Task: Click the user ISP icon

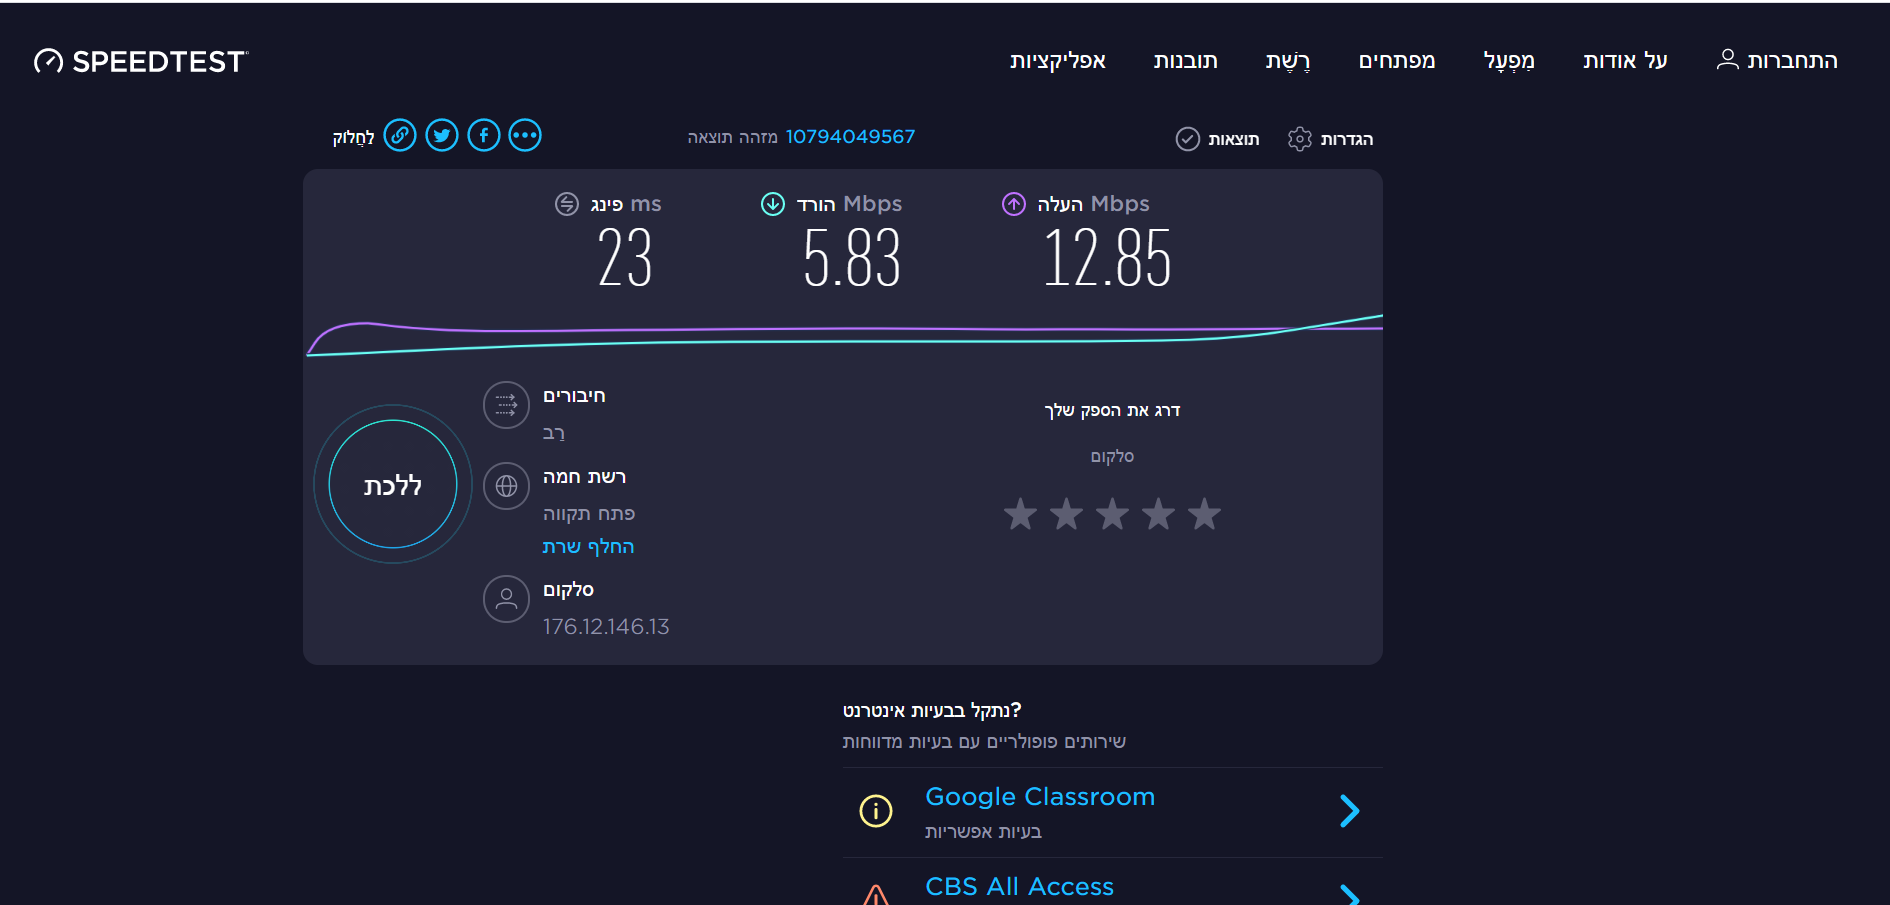Action: tap(506, 599)
